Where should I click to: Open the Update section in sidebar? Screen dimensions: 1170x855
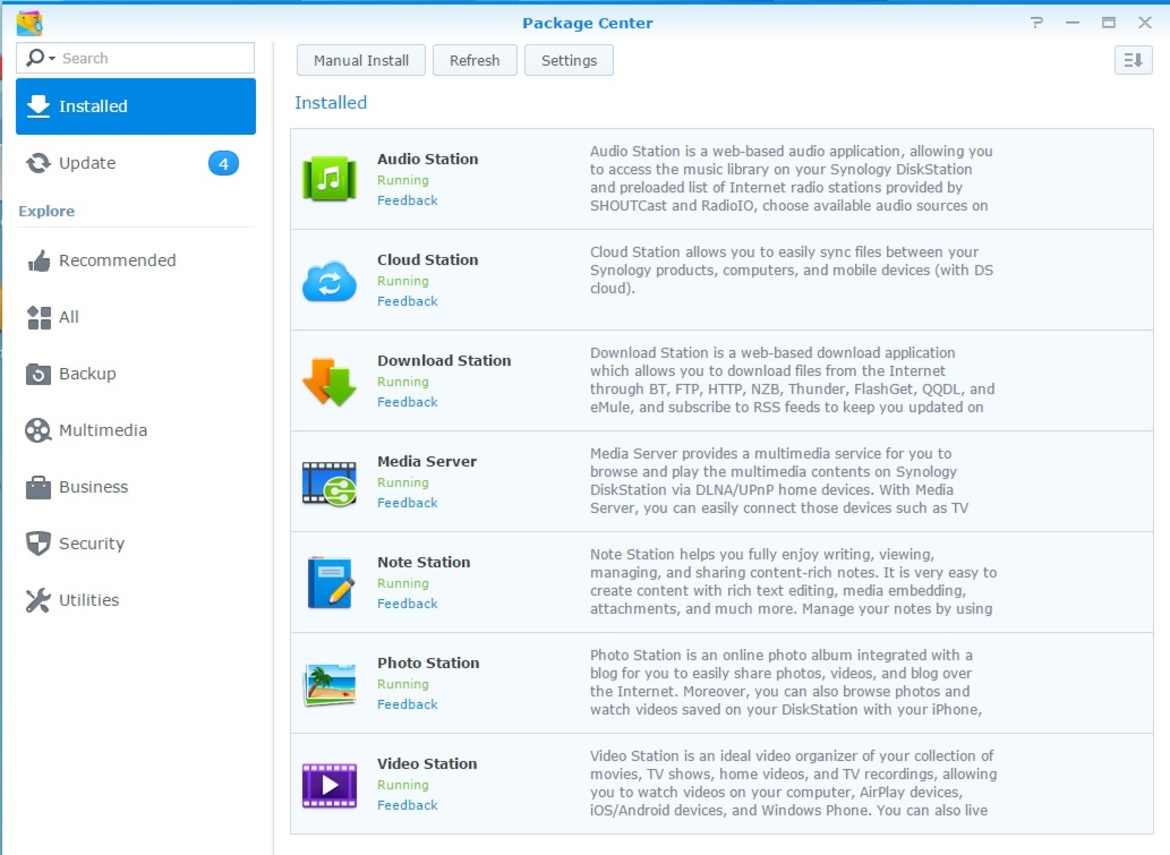click(136, 163)
